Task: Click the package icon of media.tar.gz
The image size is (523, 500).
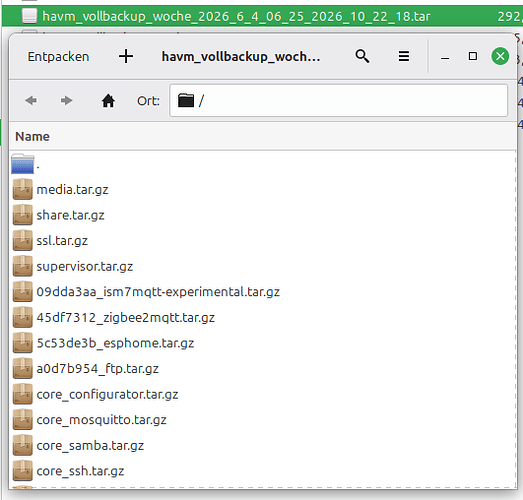Action: tap(23, 189)
